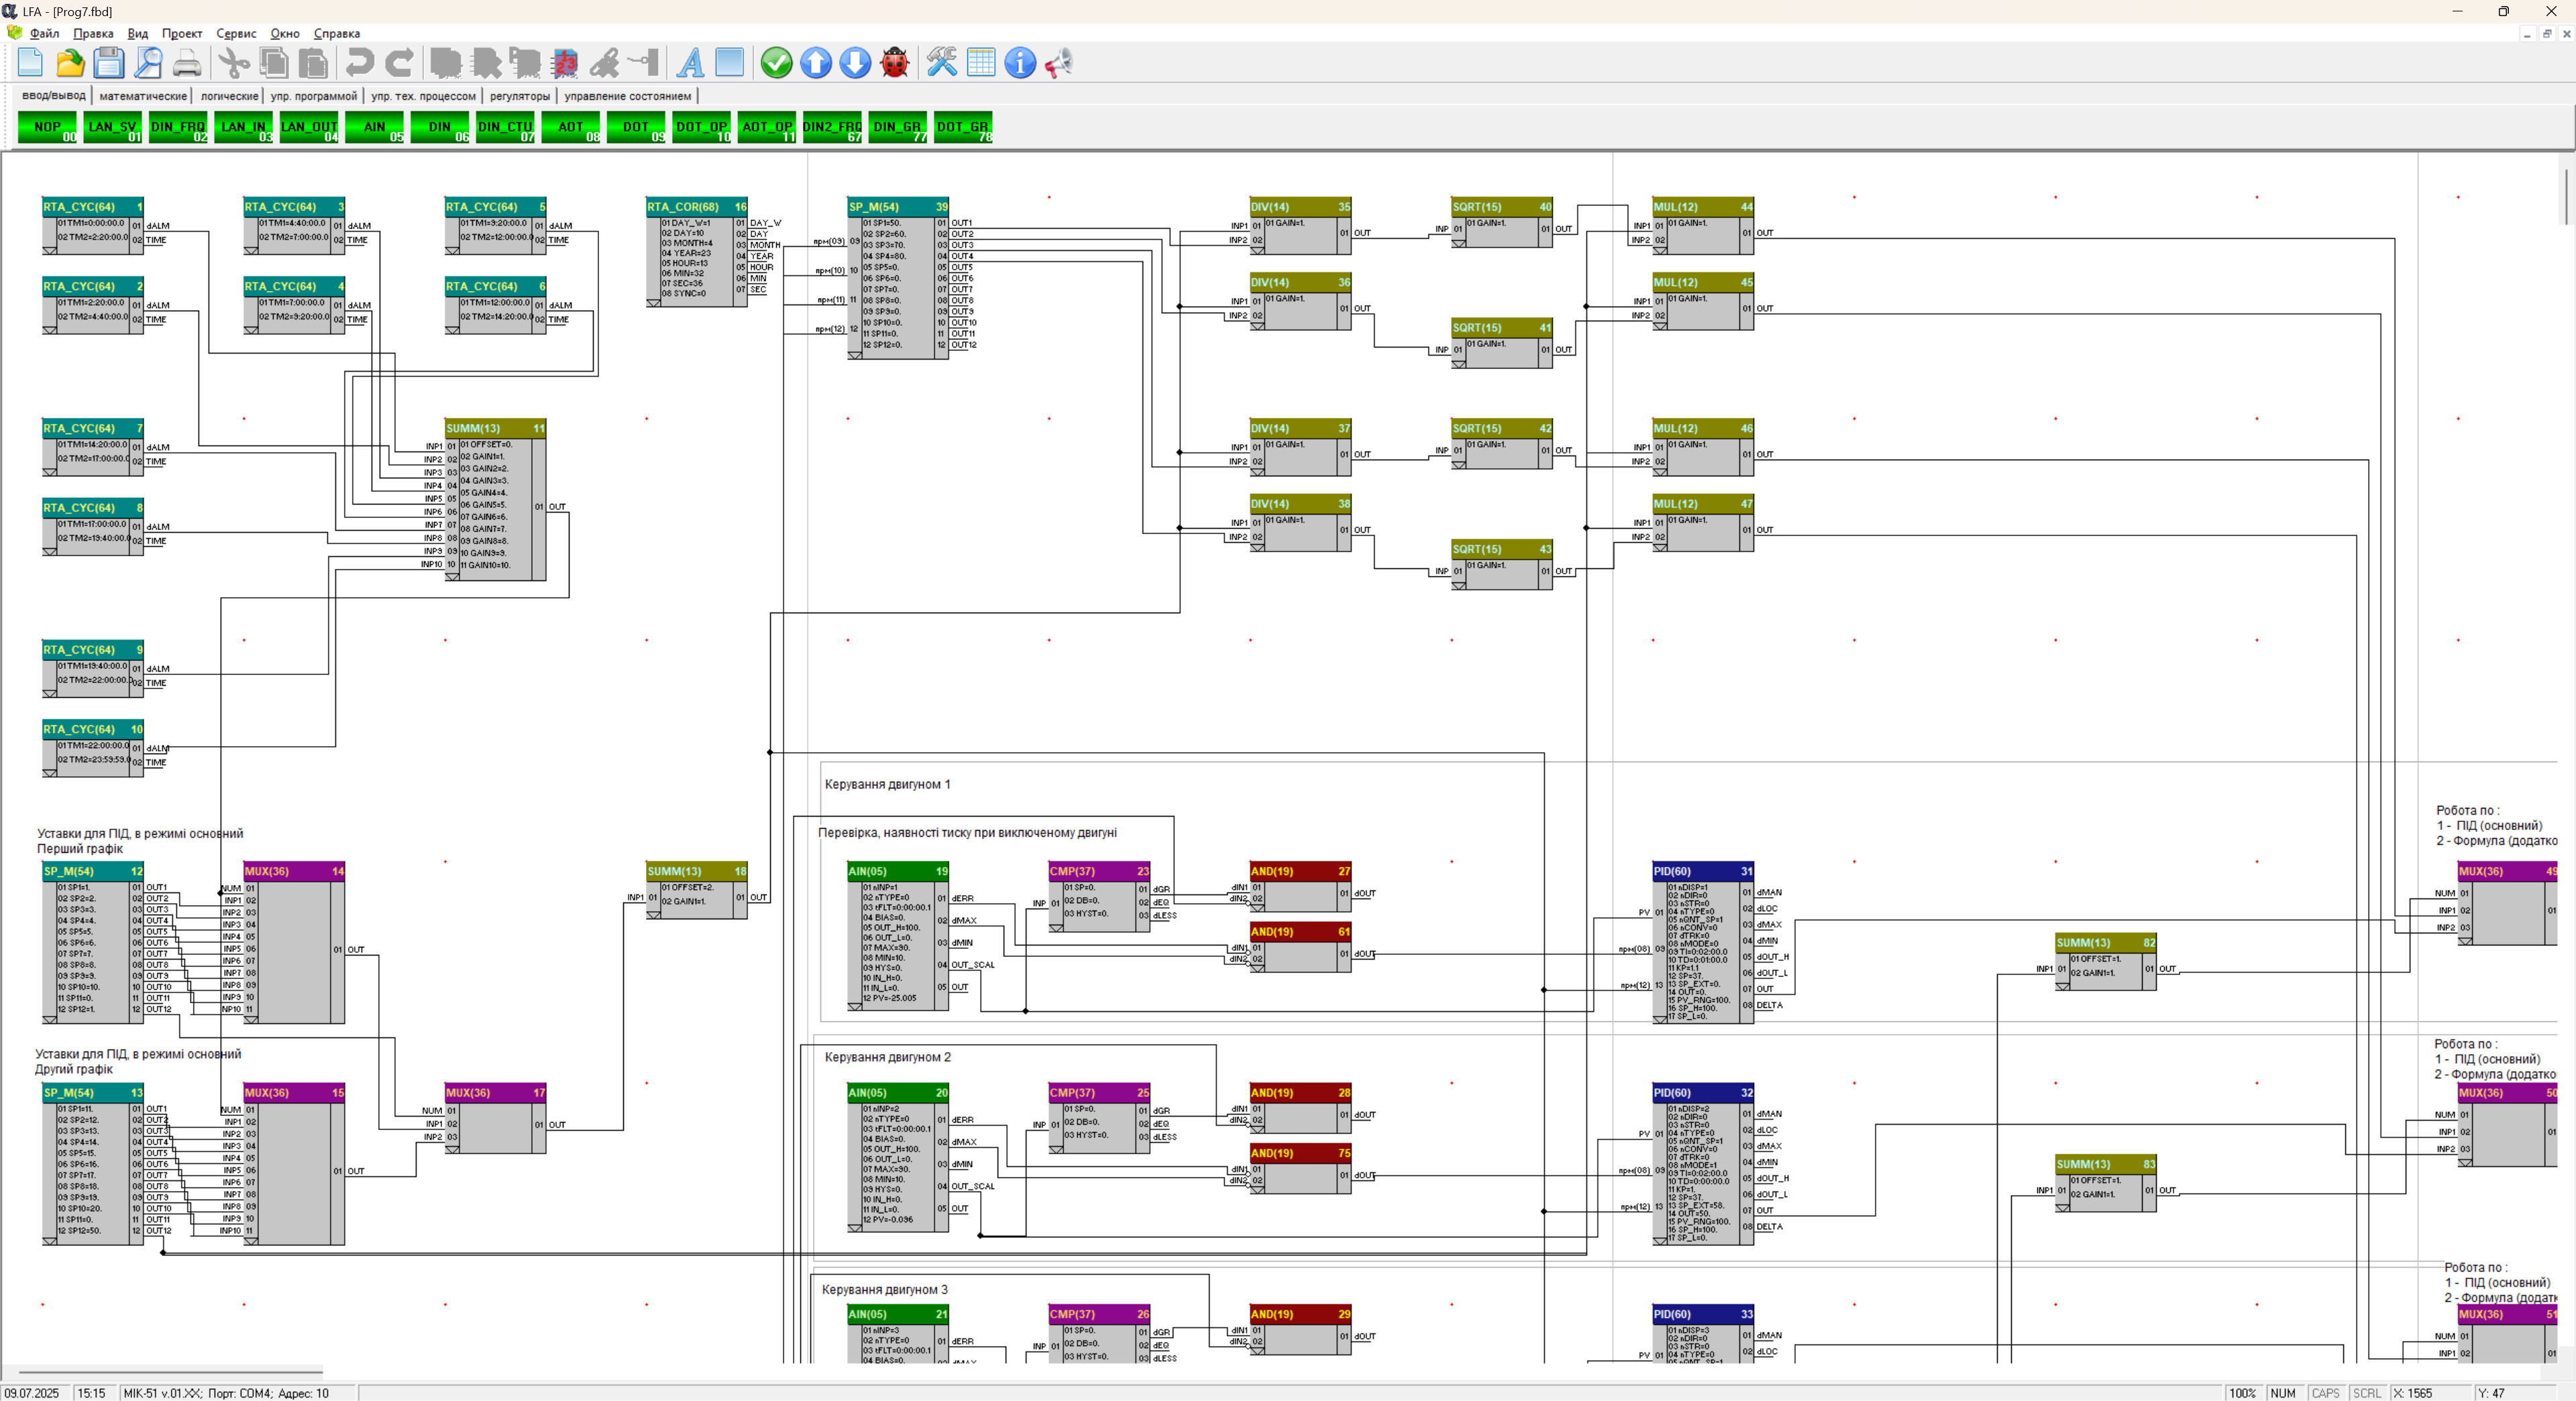Select the LAN_OUT 04 block button
Viewport: 2576px width, 1401px height.
tap(309, 127)
